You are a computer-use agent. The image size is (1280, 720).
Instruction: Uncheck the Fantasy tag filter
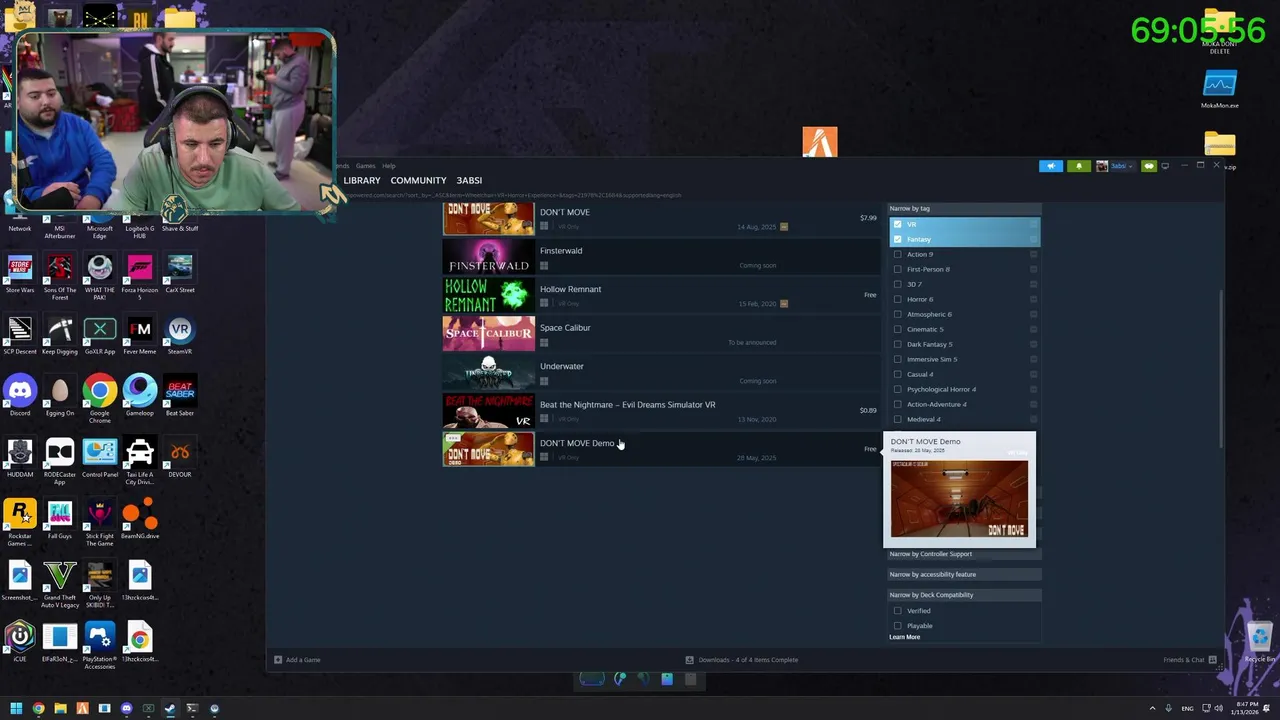click(x=897, y=239)
